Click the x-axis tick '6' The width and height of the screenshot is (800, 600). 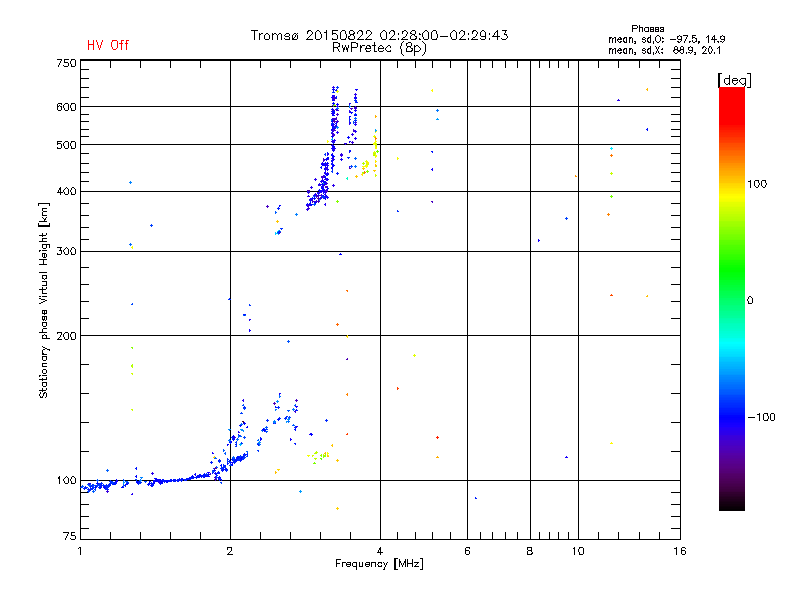click(x=467, y=551)
